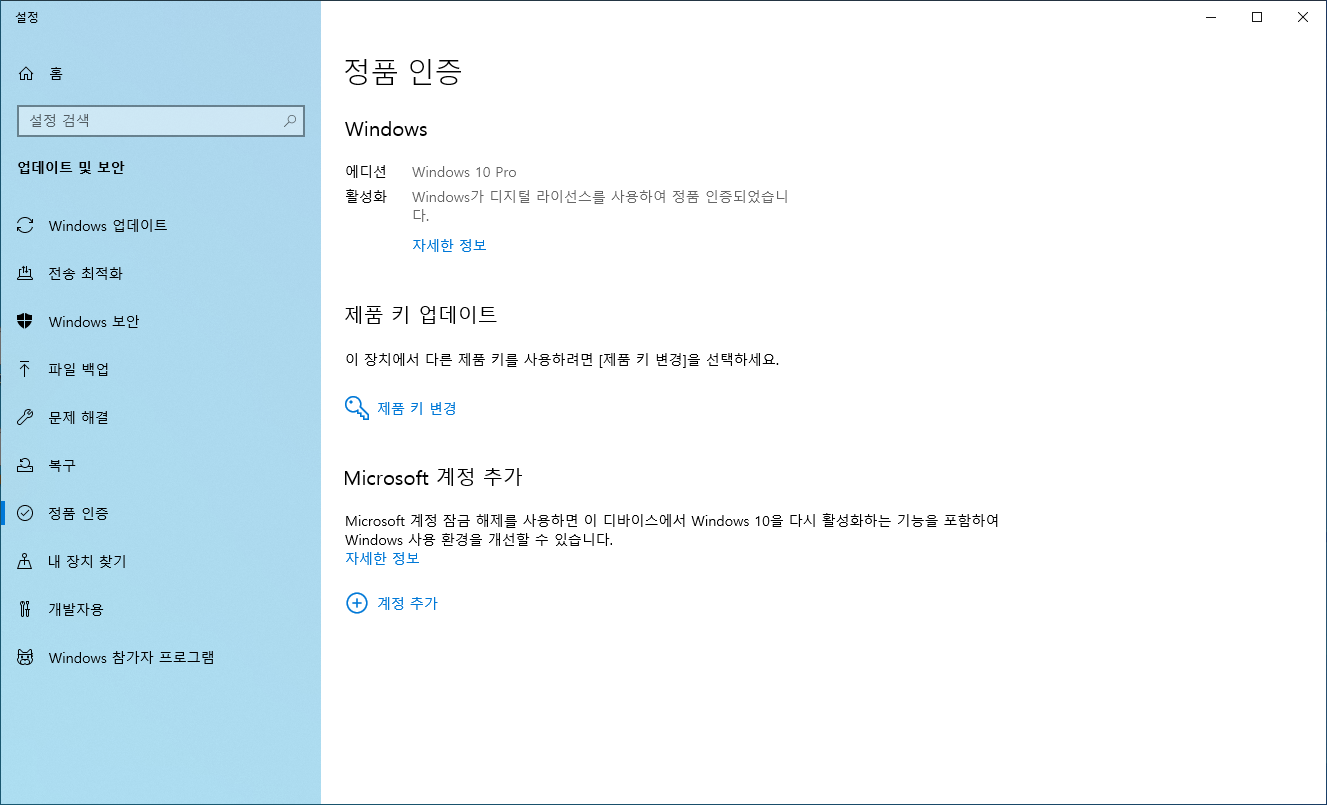This screenshot has width=1327, height=805.
Task: Click the Home icon in sidebar
Action: 26,74
